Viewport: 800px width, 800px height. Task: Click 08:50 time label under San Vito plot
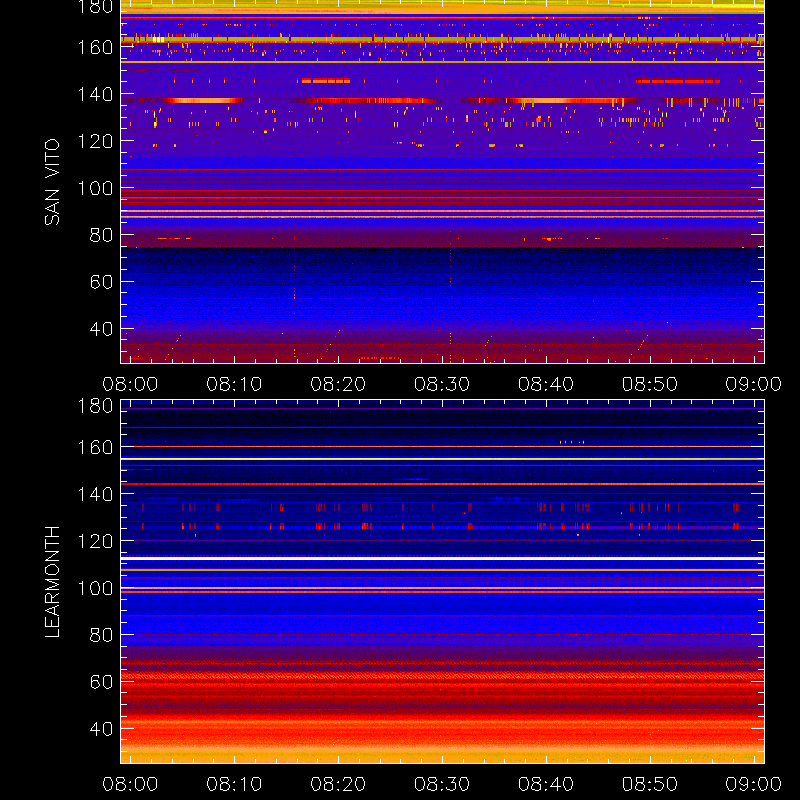[x=650, y=384]
